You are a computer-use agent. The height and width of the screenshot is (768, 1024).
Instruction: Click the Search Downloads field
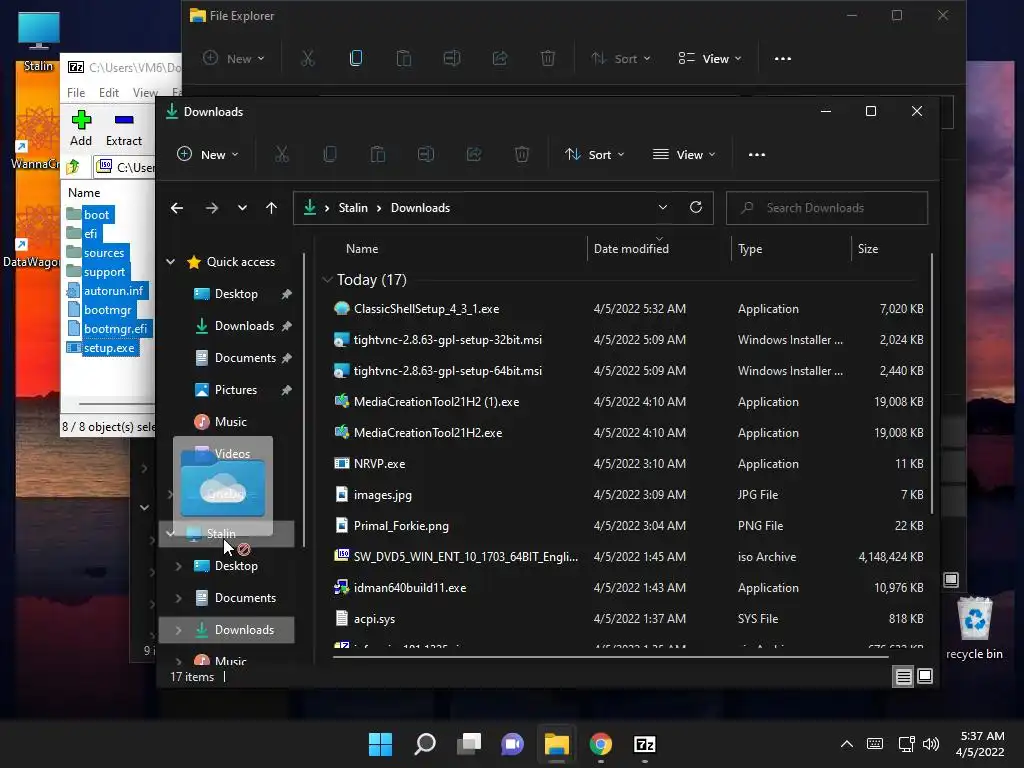pyautogui.click(x=827, y=208)
